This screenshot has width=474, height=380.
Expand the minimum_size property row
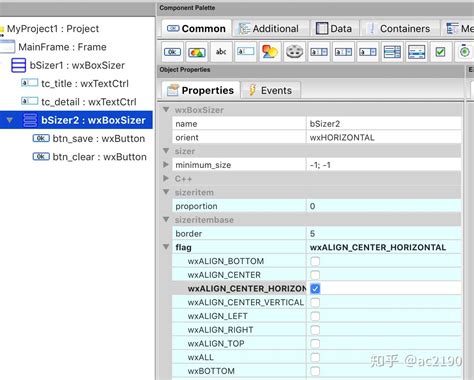tap(166, 164)
